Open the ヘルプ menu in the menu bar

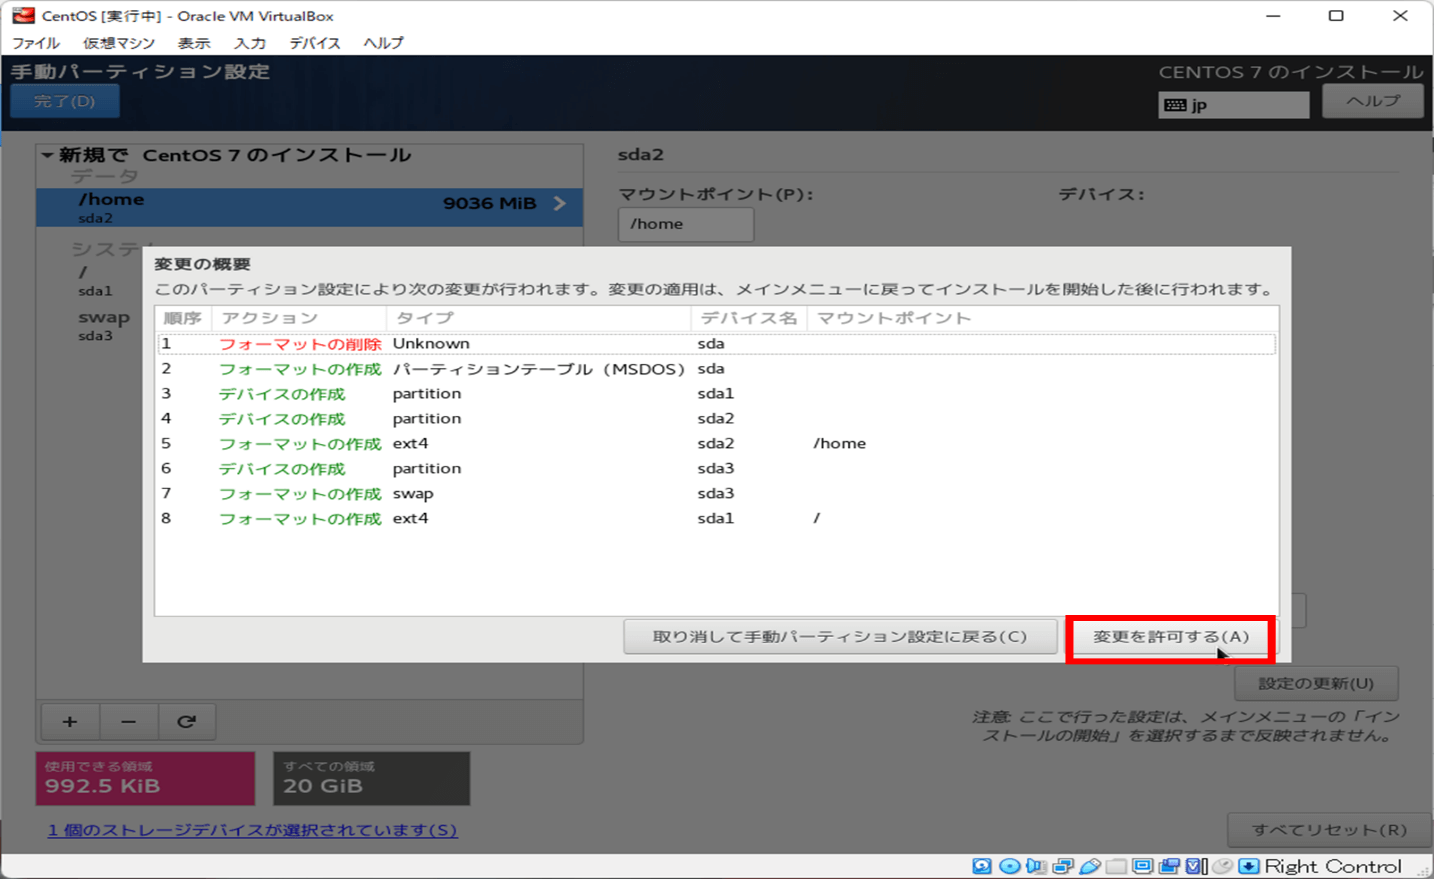click(383, 43)
